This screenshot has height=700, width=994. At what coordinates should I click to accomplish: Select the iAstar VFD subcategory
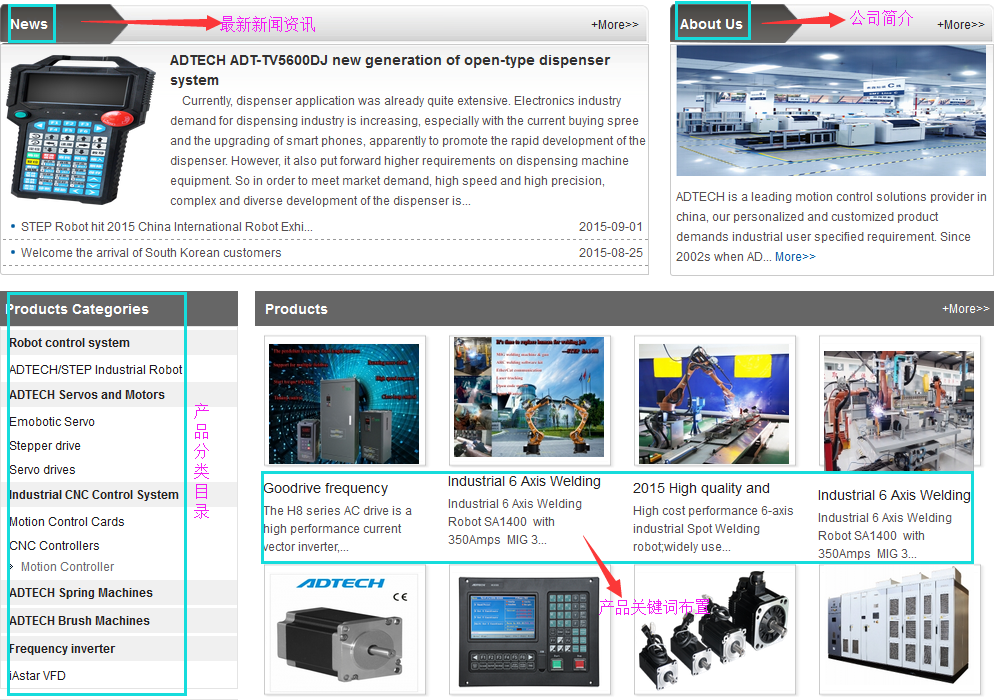point(37,676)
